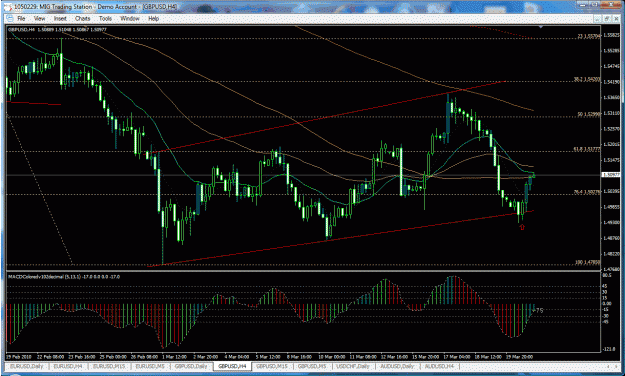Maximize the MIG Trading Station window

click(x=594, y=5)
